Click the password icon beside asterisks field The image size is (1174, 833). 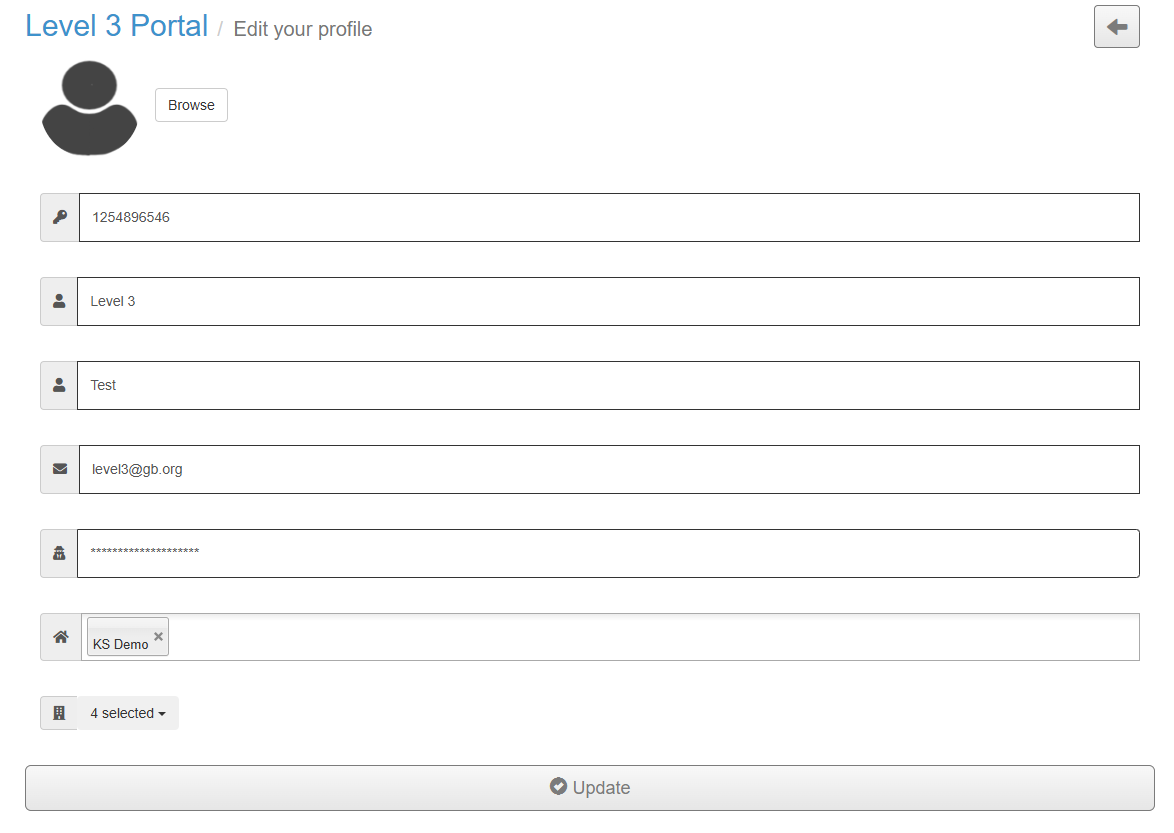59,553
